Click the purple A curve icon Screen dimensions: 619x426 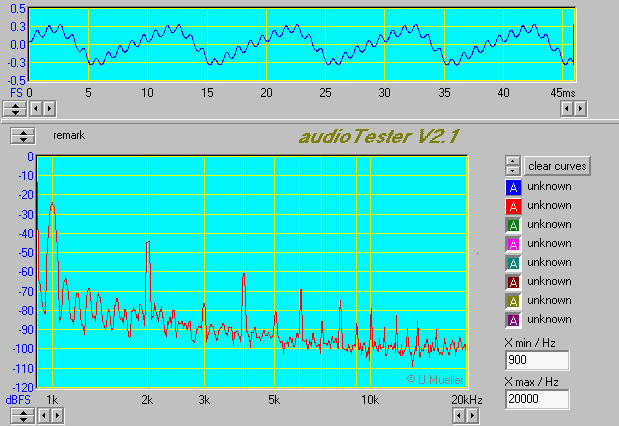pos(513,320)
